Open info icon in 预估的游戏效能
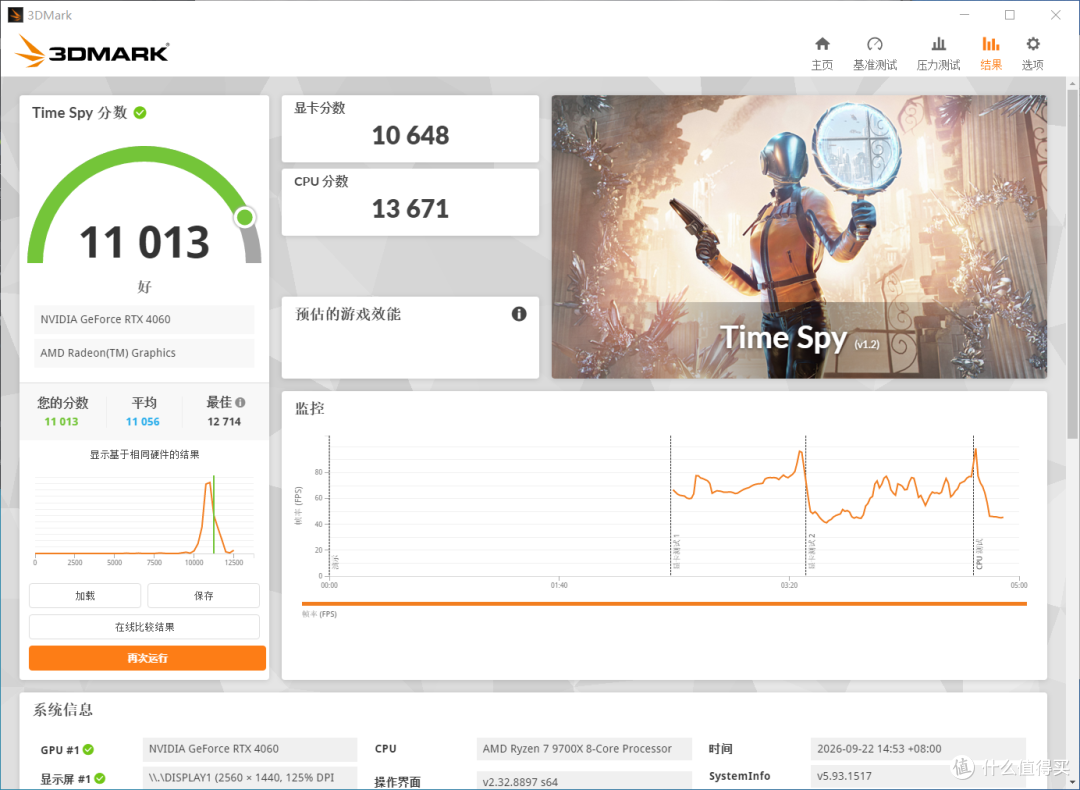1080x790 pixels. tap(519, 314)
